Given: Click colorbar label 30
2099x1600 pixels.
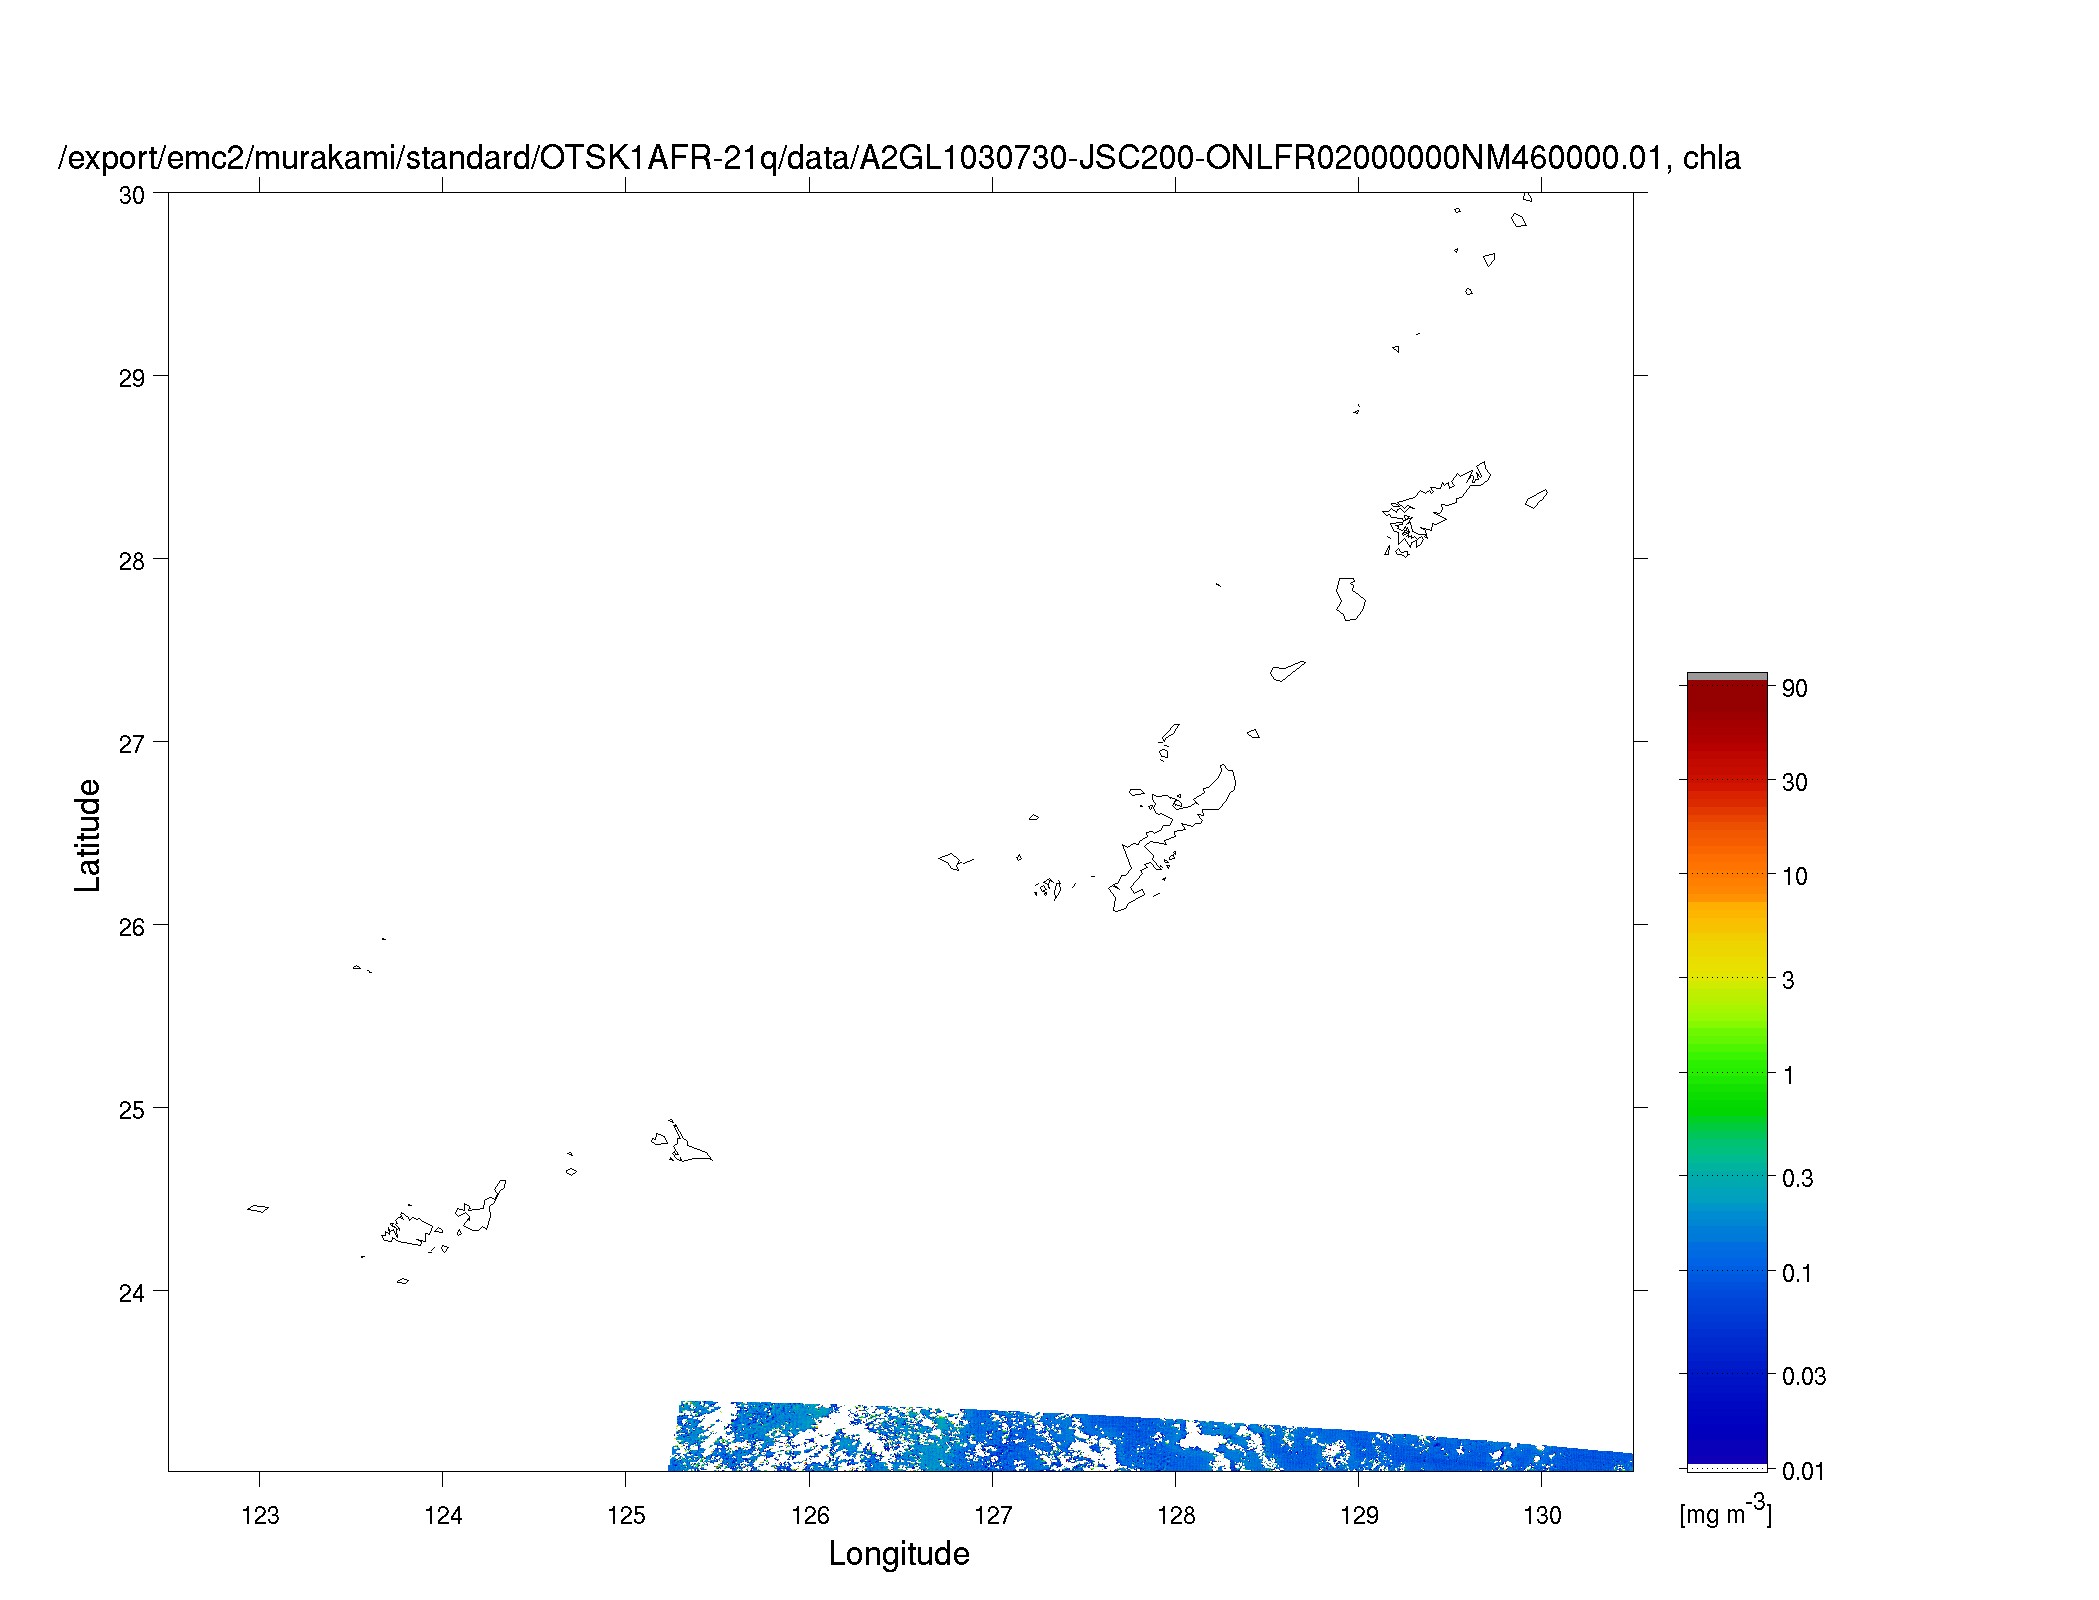Looking at the screenshot, I should point(1795,782).
